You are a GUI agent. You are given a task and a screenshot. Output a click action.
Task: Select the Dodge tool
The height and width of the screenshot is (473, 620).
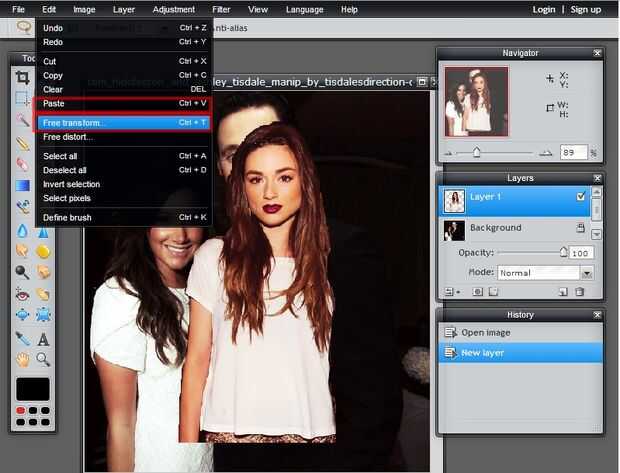click(x=23, y=272)
